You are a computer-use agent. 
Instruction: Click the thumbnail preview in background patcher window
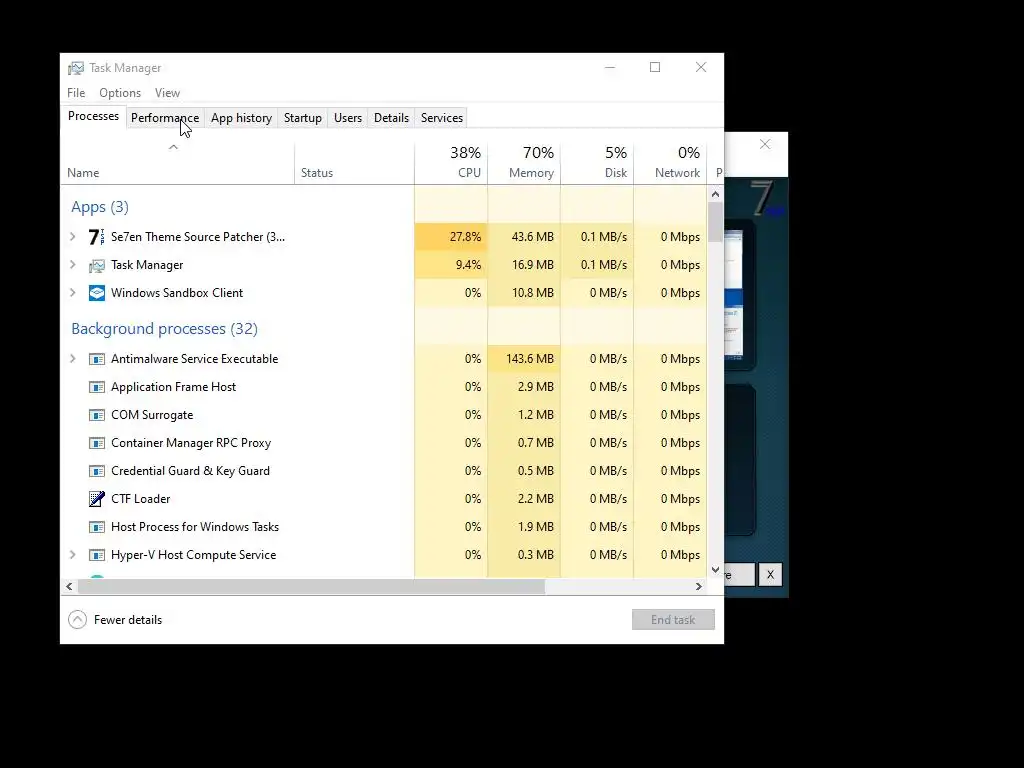(x=733, y=294)
